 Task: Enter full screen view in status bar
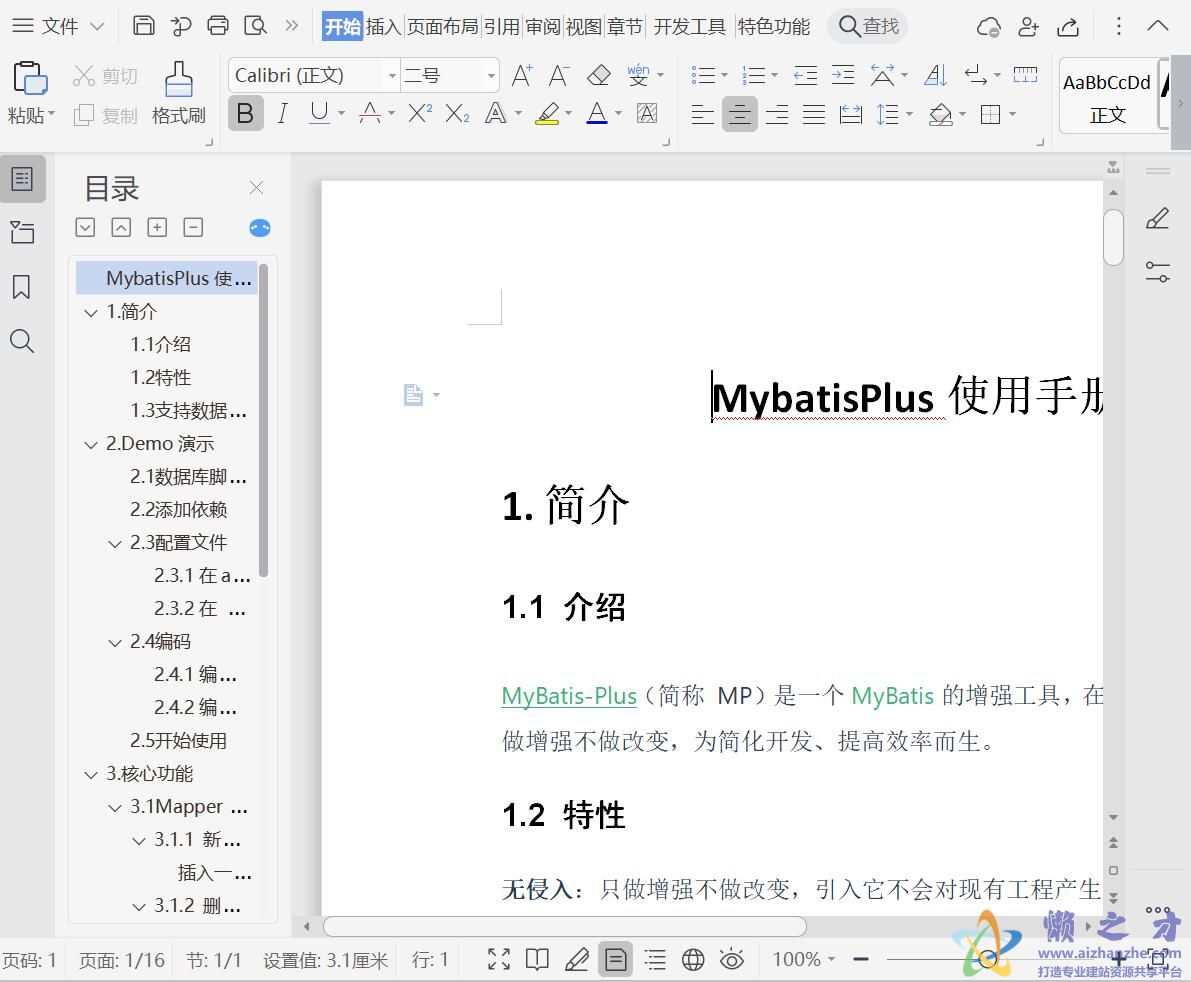[x=499, y=959]
